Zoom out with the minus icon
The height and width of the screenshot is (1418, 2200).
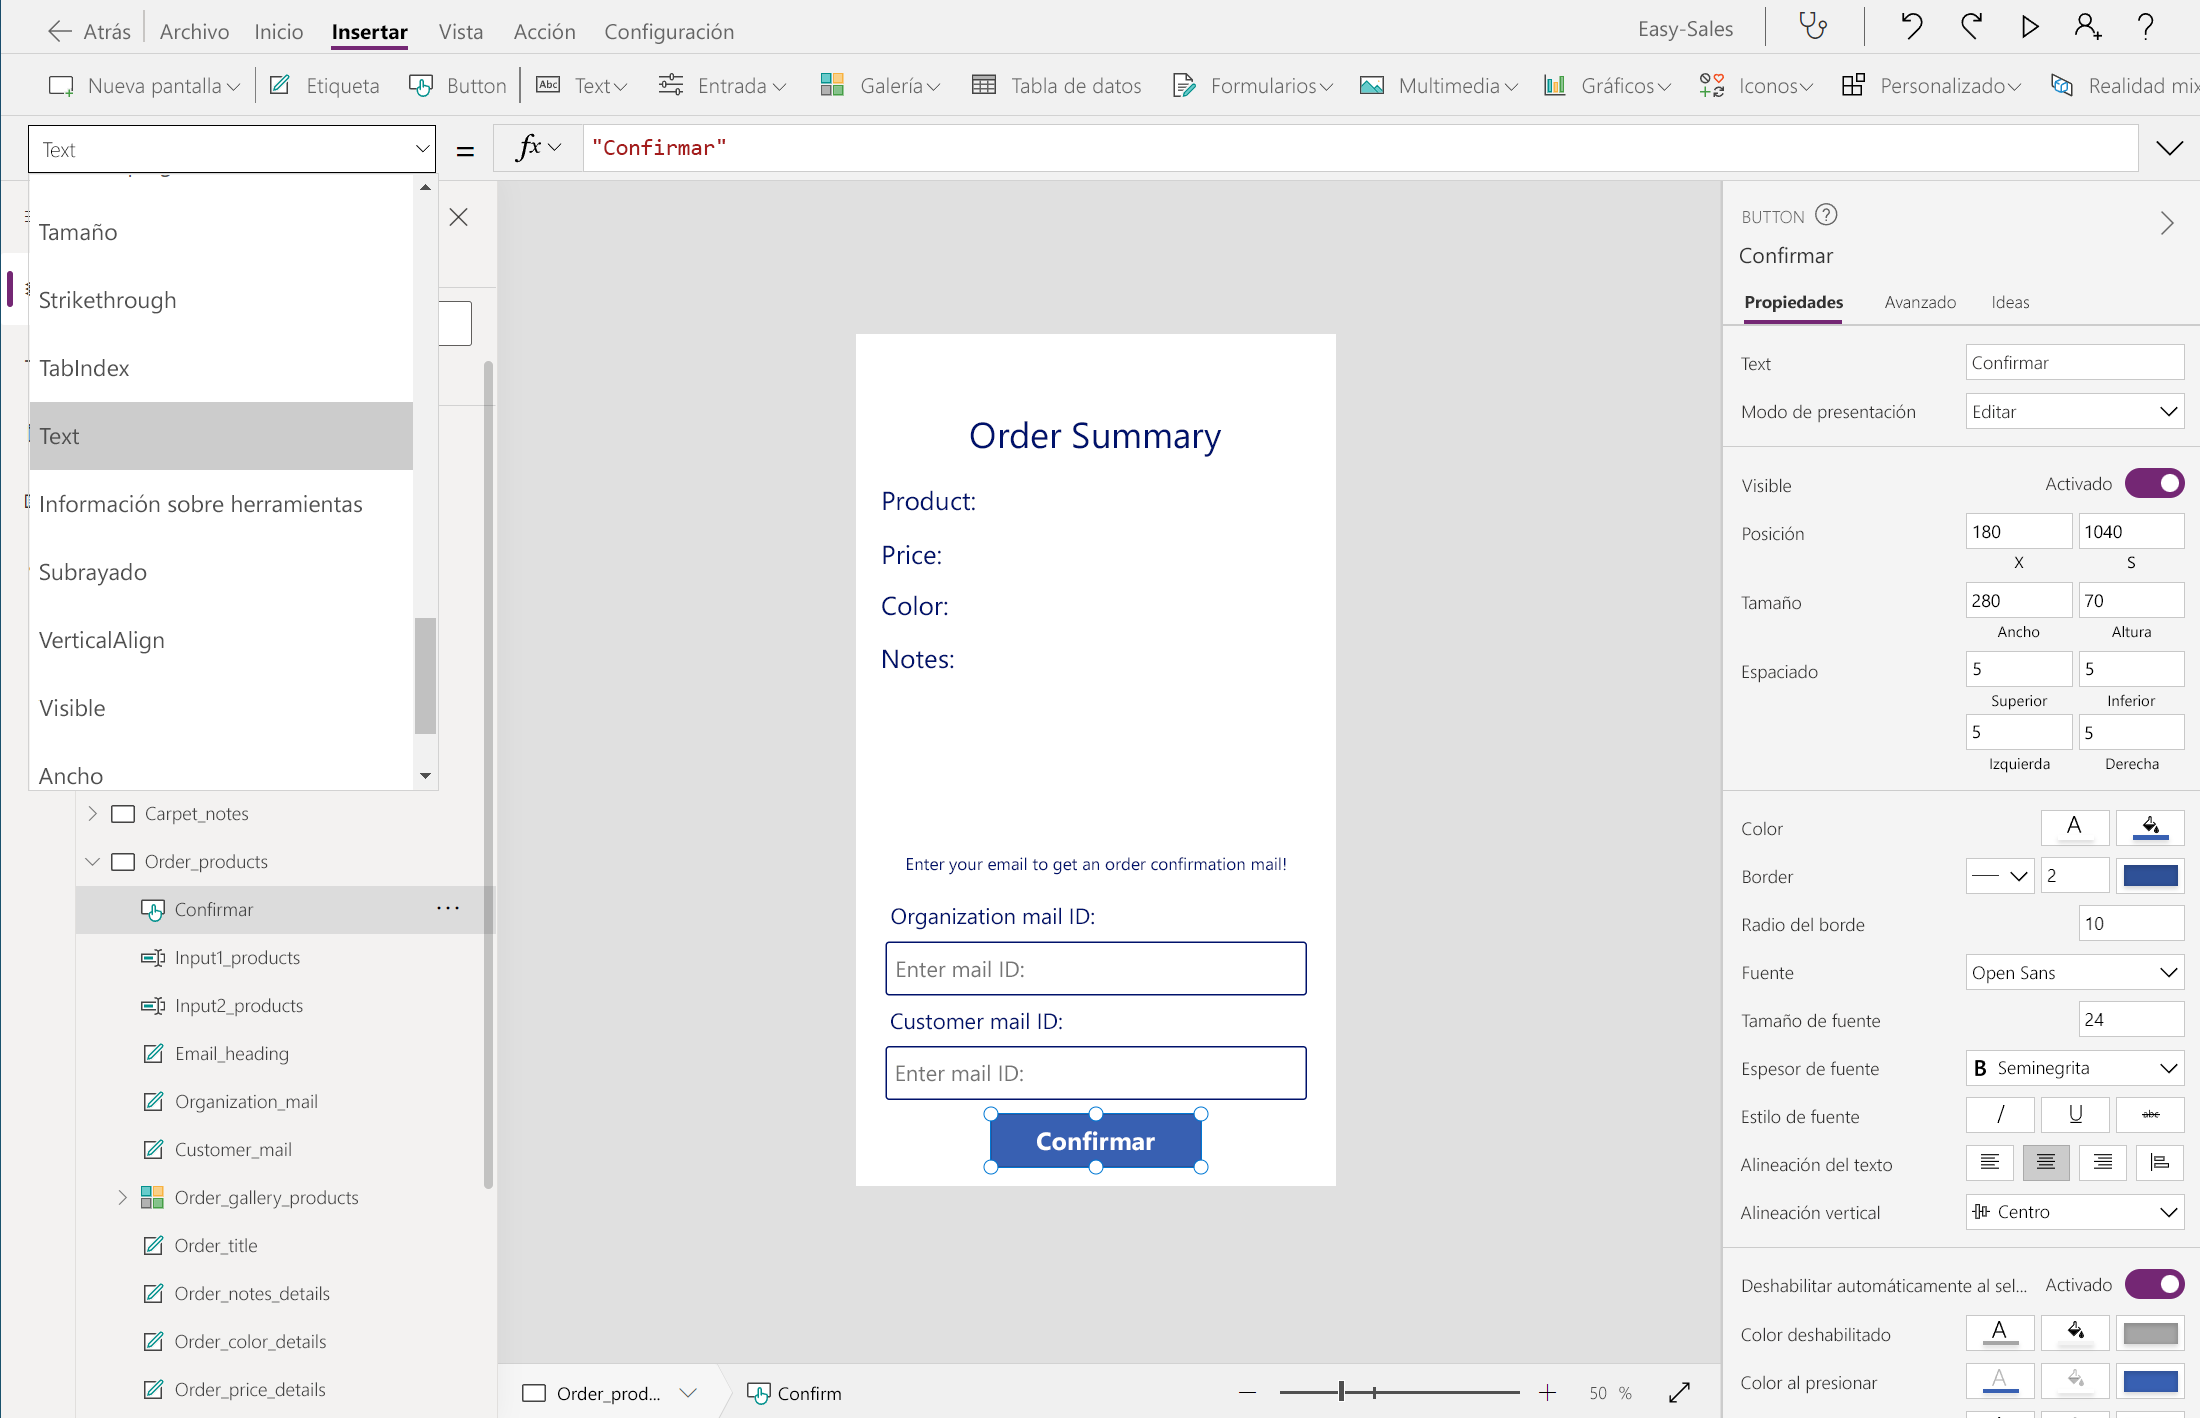[1247, 1392]
